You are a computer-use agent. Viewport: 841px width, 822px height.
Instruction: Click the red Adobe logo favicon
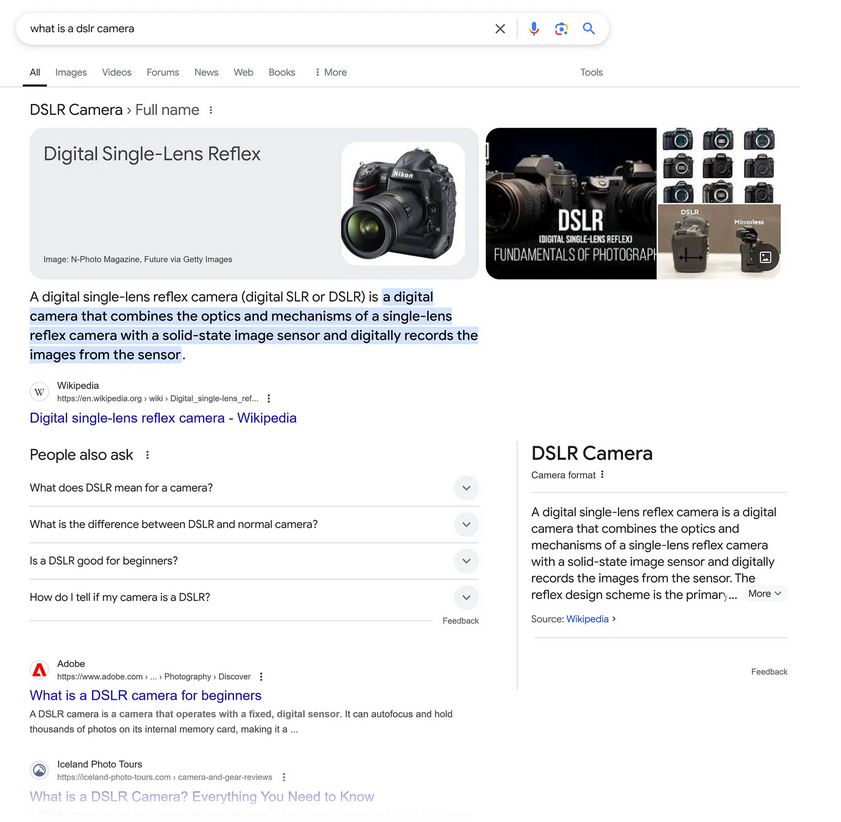coord(39,670)
